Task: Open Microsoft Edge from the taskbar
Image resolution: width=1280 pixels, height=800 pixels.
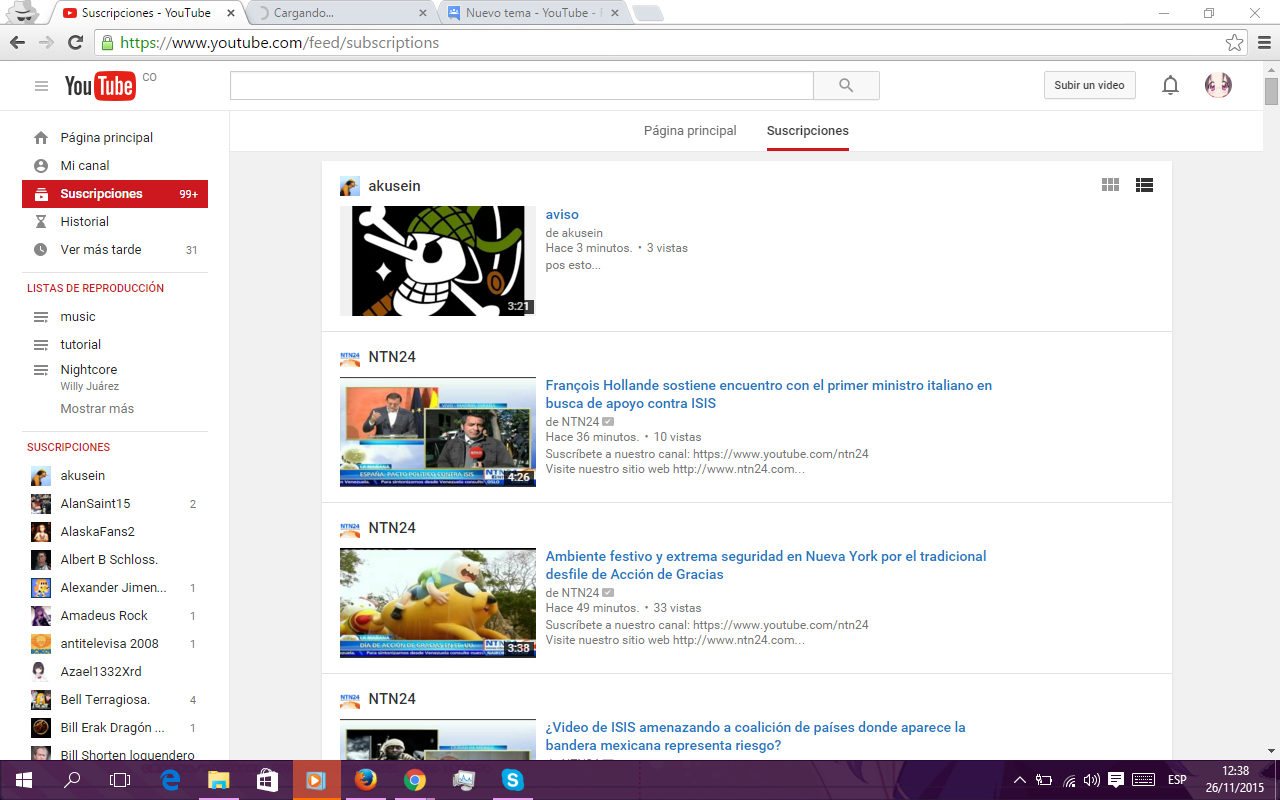Action: pyautogui.click(x=170, y=780)
